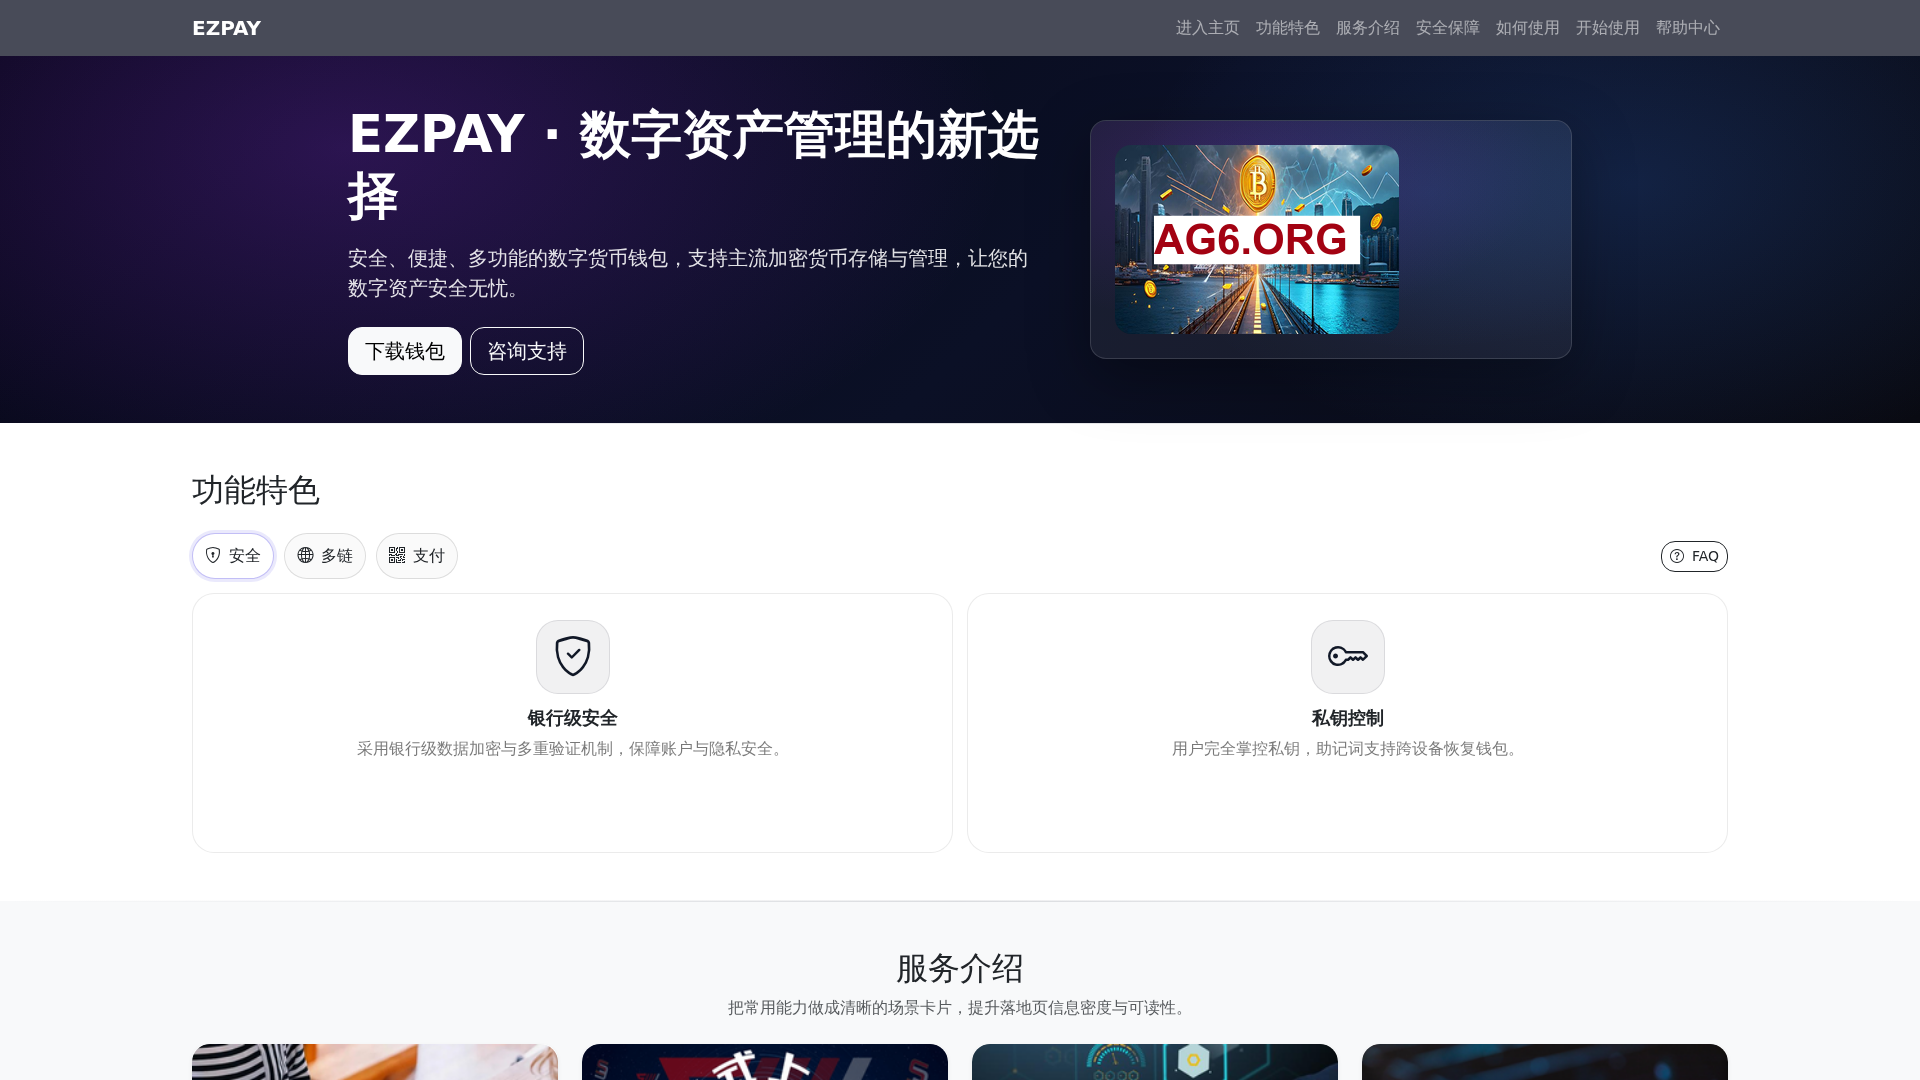Open the FAQ button
1920x1080 pixels.
point(1694,556)
